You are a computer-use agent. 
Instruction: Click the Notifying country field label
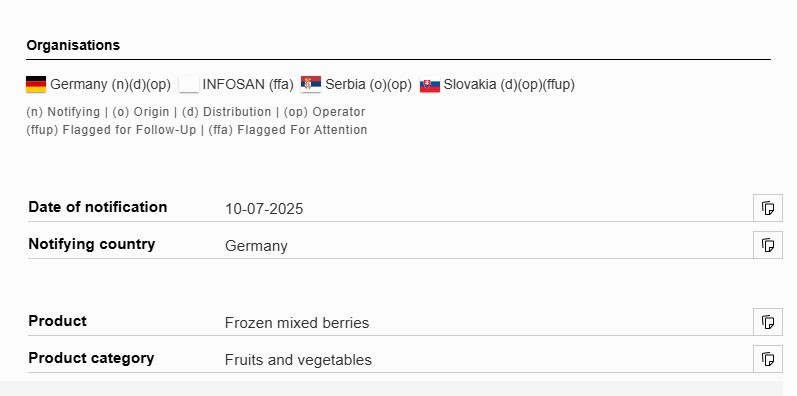(x=92, y=244)
